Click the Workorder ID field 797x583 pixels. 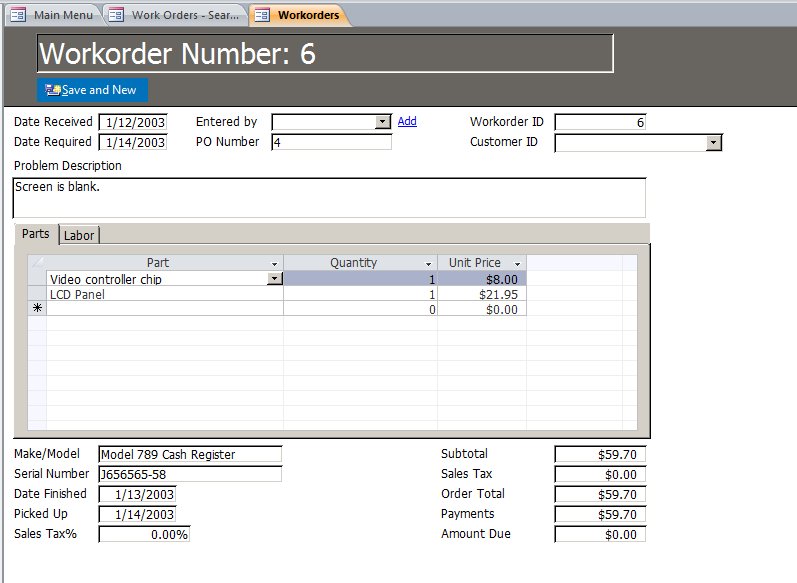click(600, 122)
